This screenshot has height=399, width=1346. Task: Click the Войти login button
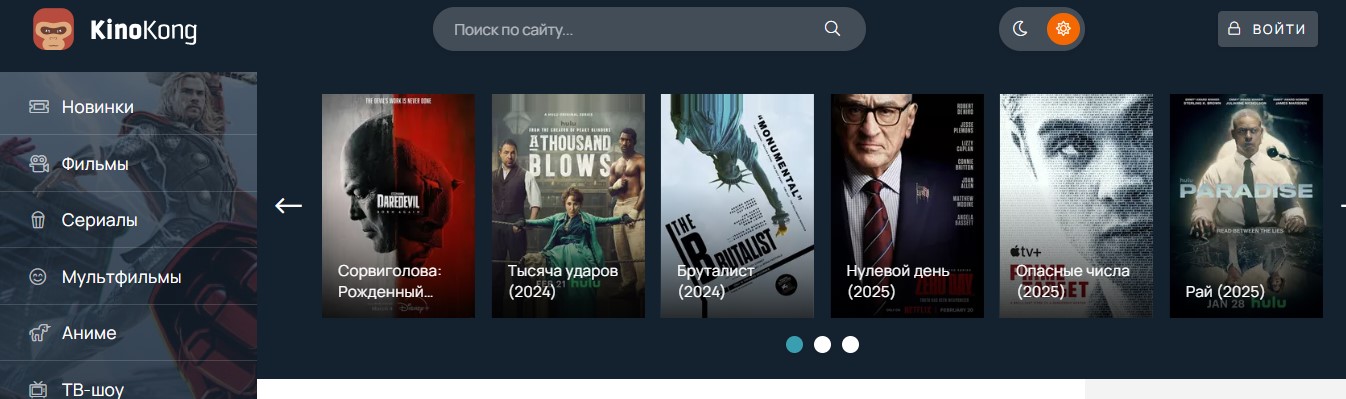(1268, 29)
